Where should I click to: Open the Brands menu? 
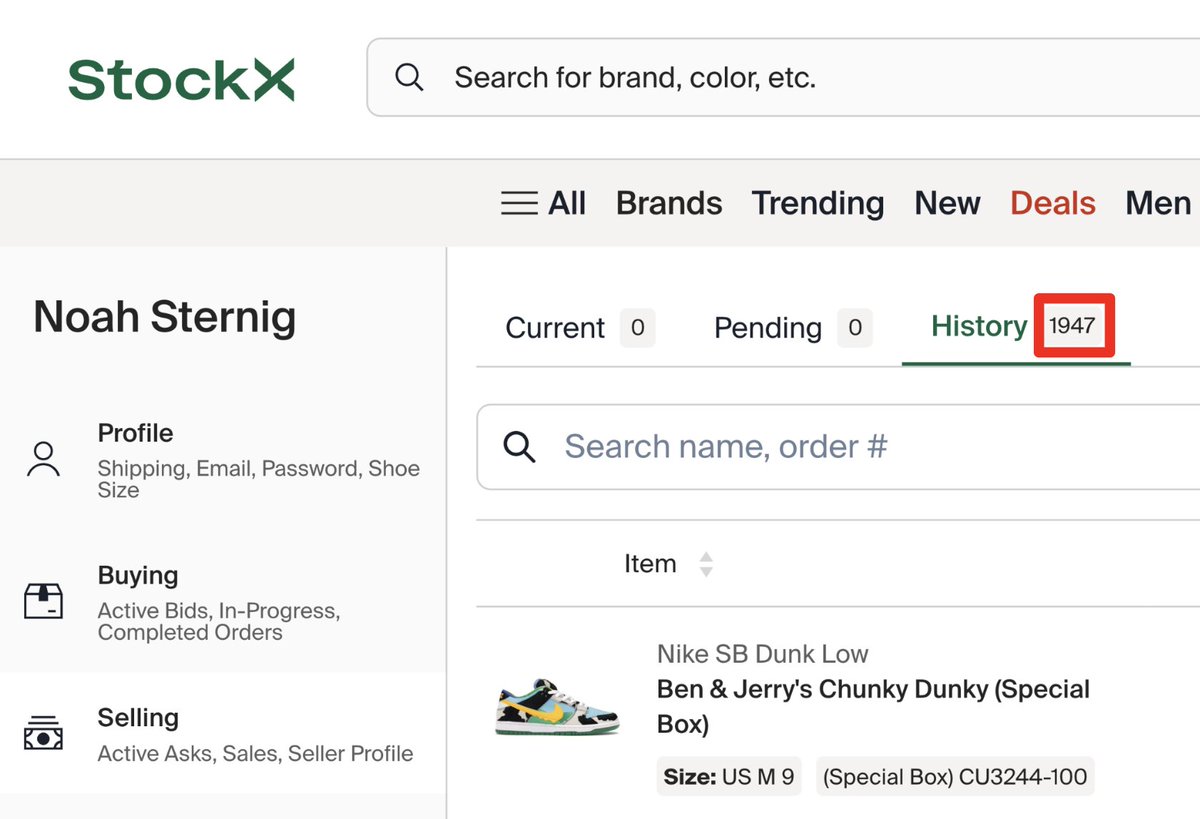click(668, 204)
